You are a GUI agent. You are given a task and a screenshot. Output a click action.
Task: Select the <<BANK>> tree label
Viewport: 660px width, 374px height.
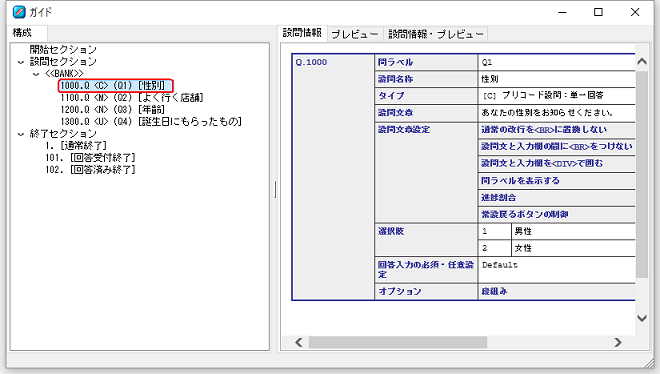(x=64, y=74)
